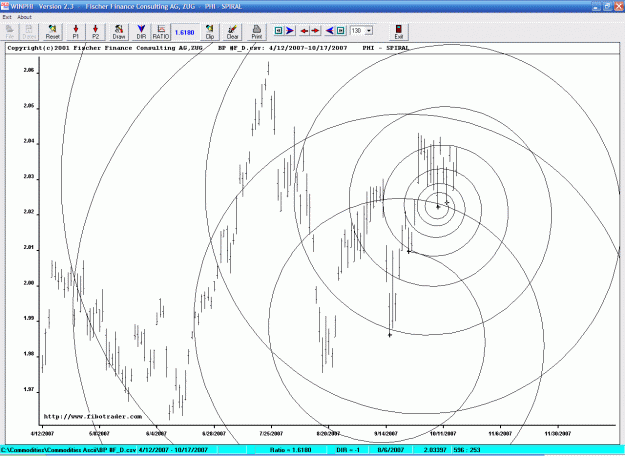Click x-axis date label 9/14/2007
Viewport: 625px width, 456px height.
(386, 434)
